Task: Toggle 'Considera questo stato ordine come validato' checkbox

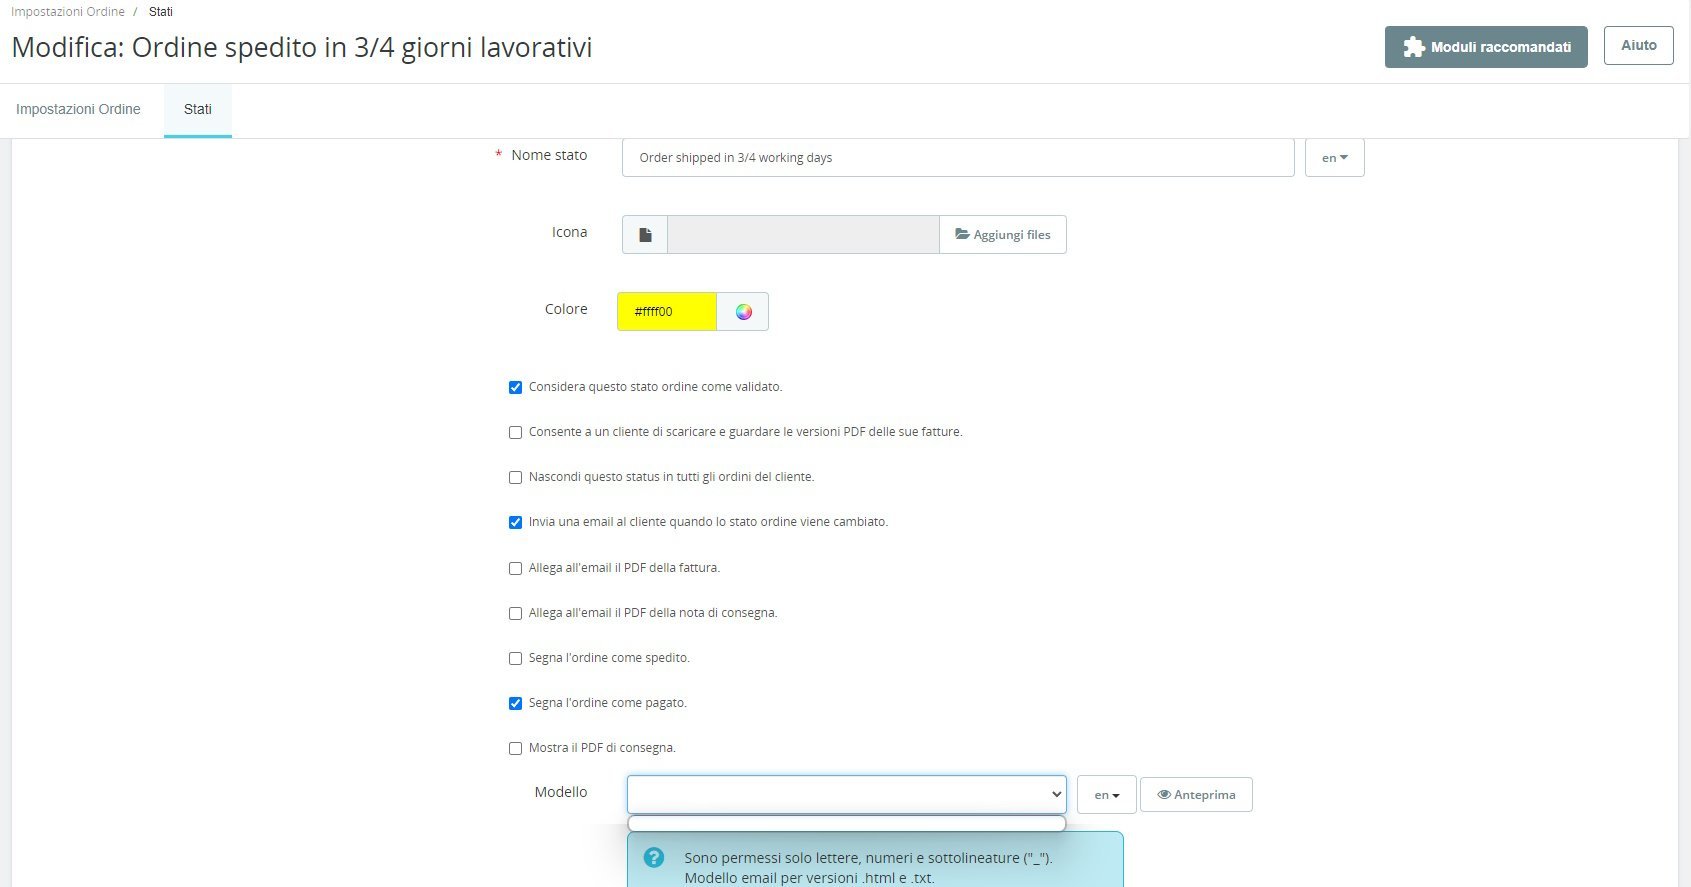Action: [516, 387]
